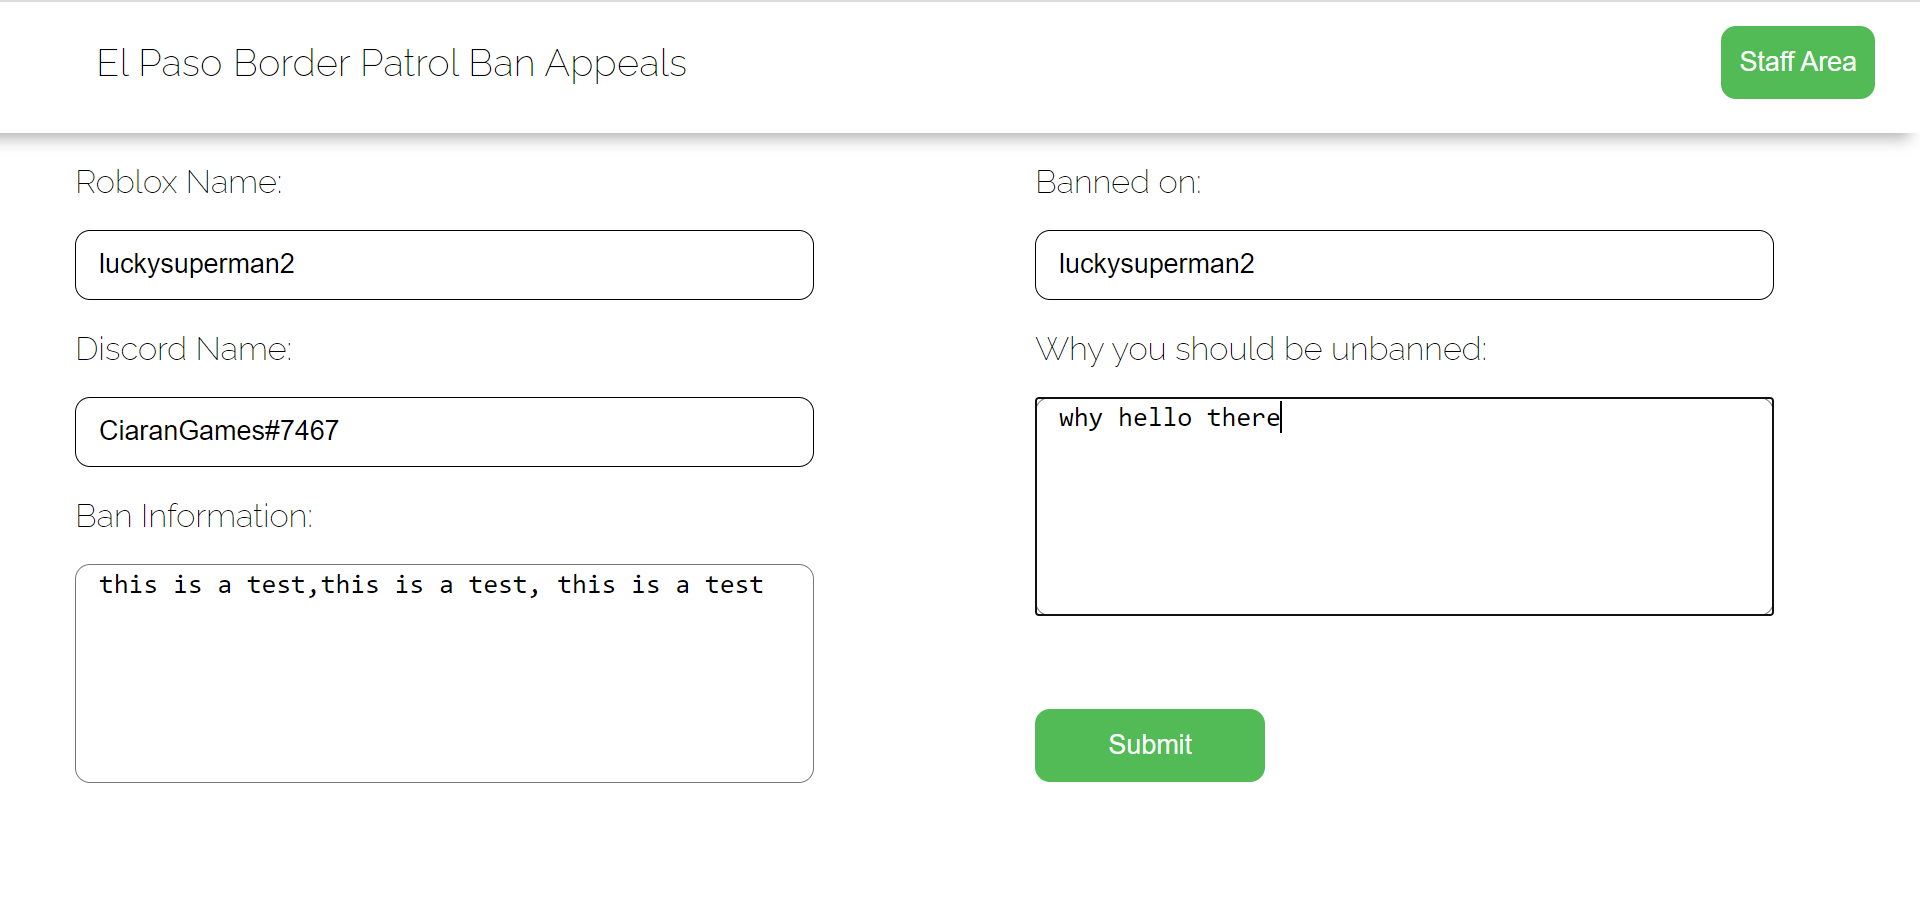Place cursor after the word 'there'

point(1281,418)
